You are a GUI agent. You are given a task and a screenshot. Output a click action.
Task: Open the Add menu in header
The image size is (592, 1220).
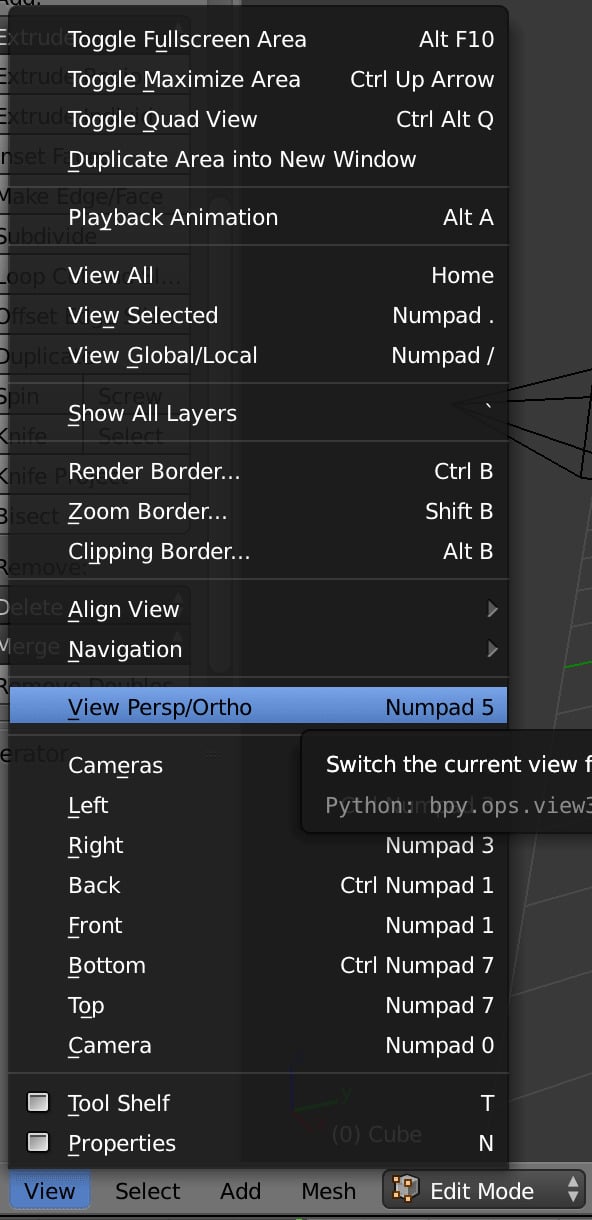coord(241,1190)
